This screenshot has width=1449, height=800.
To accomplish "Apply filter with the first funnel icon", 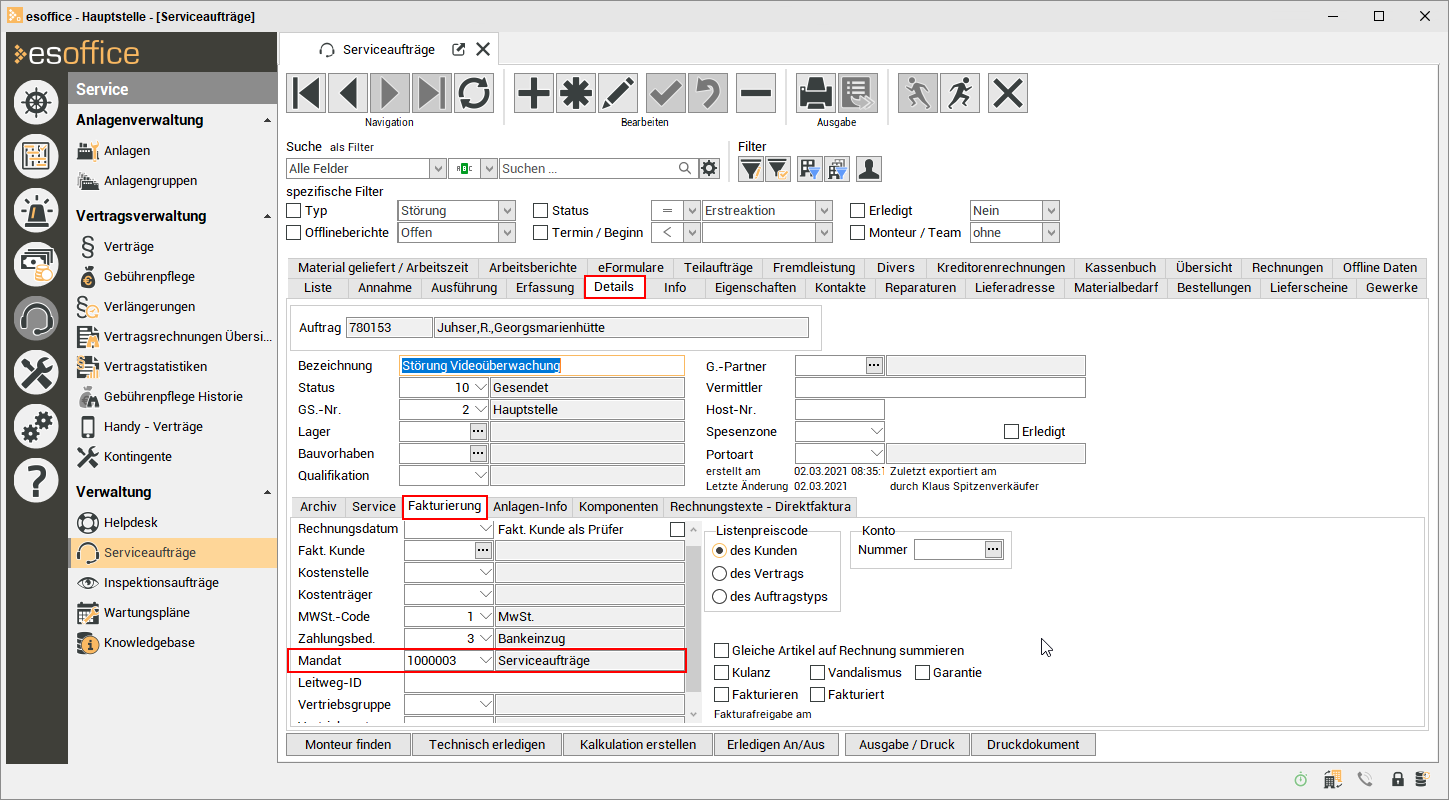I will [750, 169].
